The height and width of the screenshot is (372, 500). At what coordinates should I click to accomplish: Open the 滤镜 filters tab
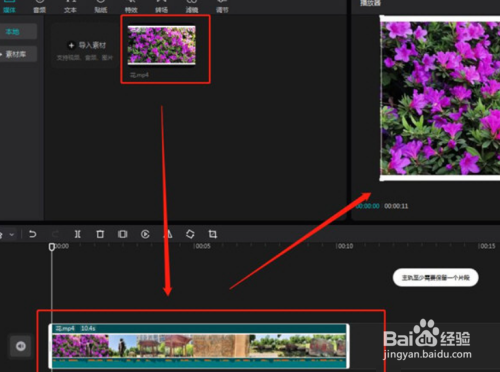[192, 7]
